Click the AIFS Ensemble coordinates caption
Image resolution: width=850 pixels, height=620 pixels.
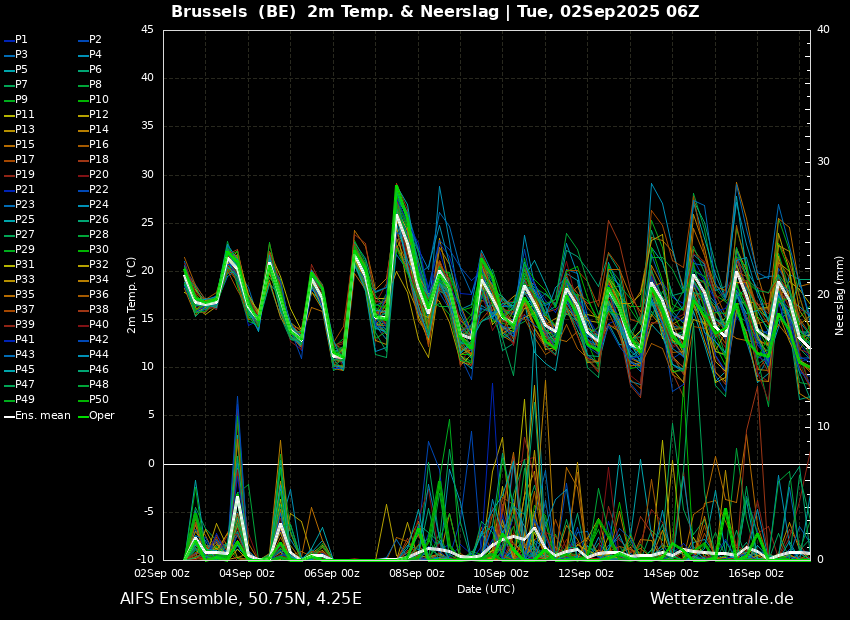pos(241,599)
